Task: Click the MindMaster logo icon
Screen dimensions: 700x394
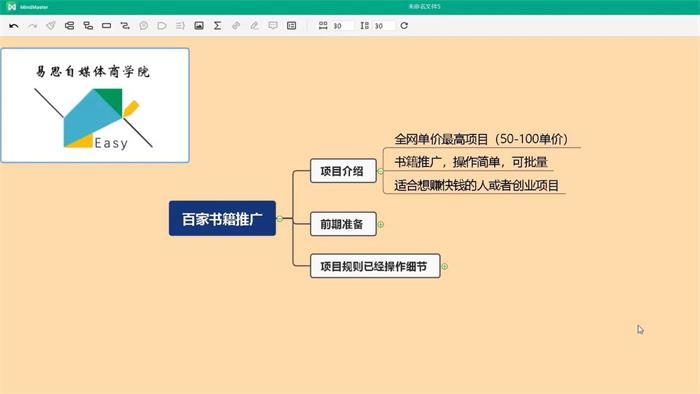Action: coord(12,7)
